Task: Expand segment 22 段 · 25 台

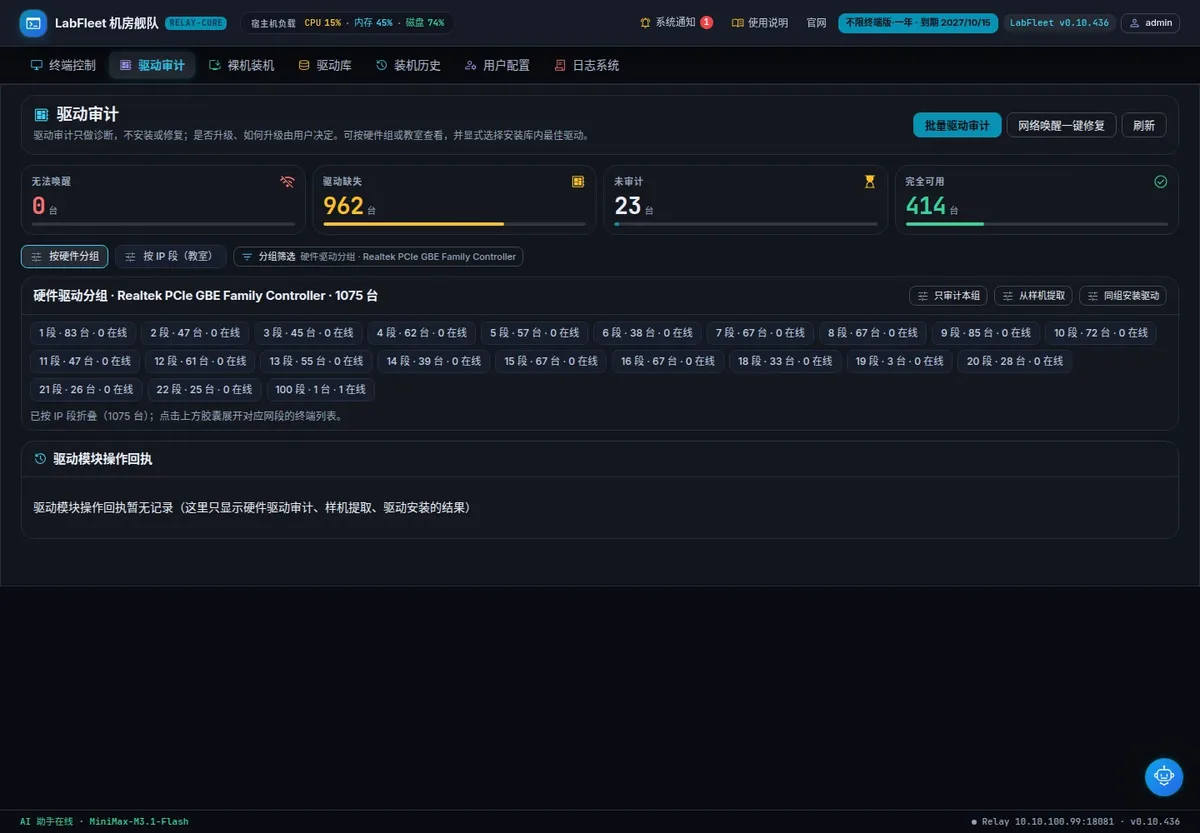Action: [x=204, y=389]
